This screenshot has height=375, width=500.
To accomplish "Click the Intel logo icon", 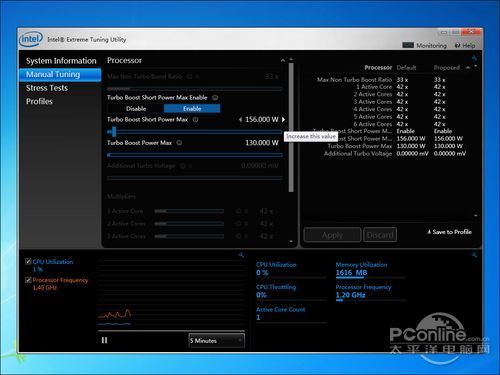I will click(31, 39).
